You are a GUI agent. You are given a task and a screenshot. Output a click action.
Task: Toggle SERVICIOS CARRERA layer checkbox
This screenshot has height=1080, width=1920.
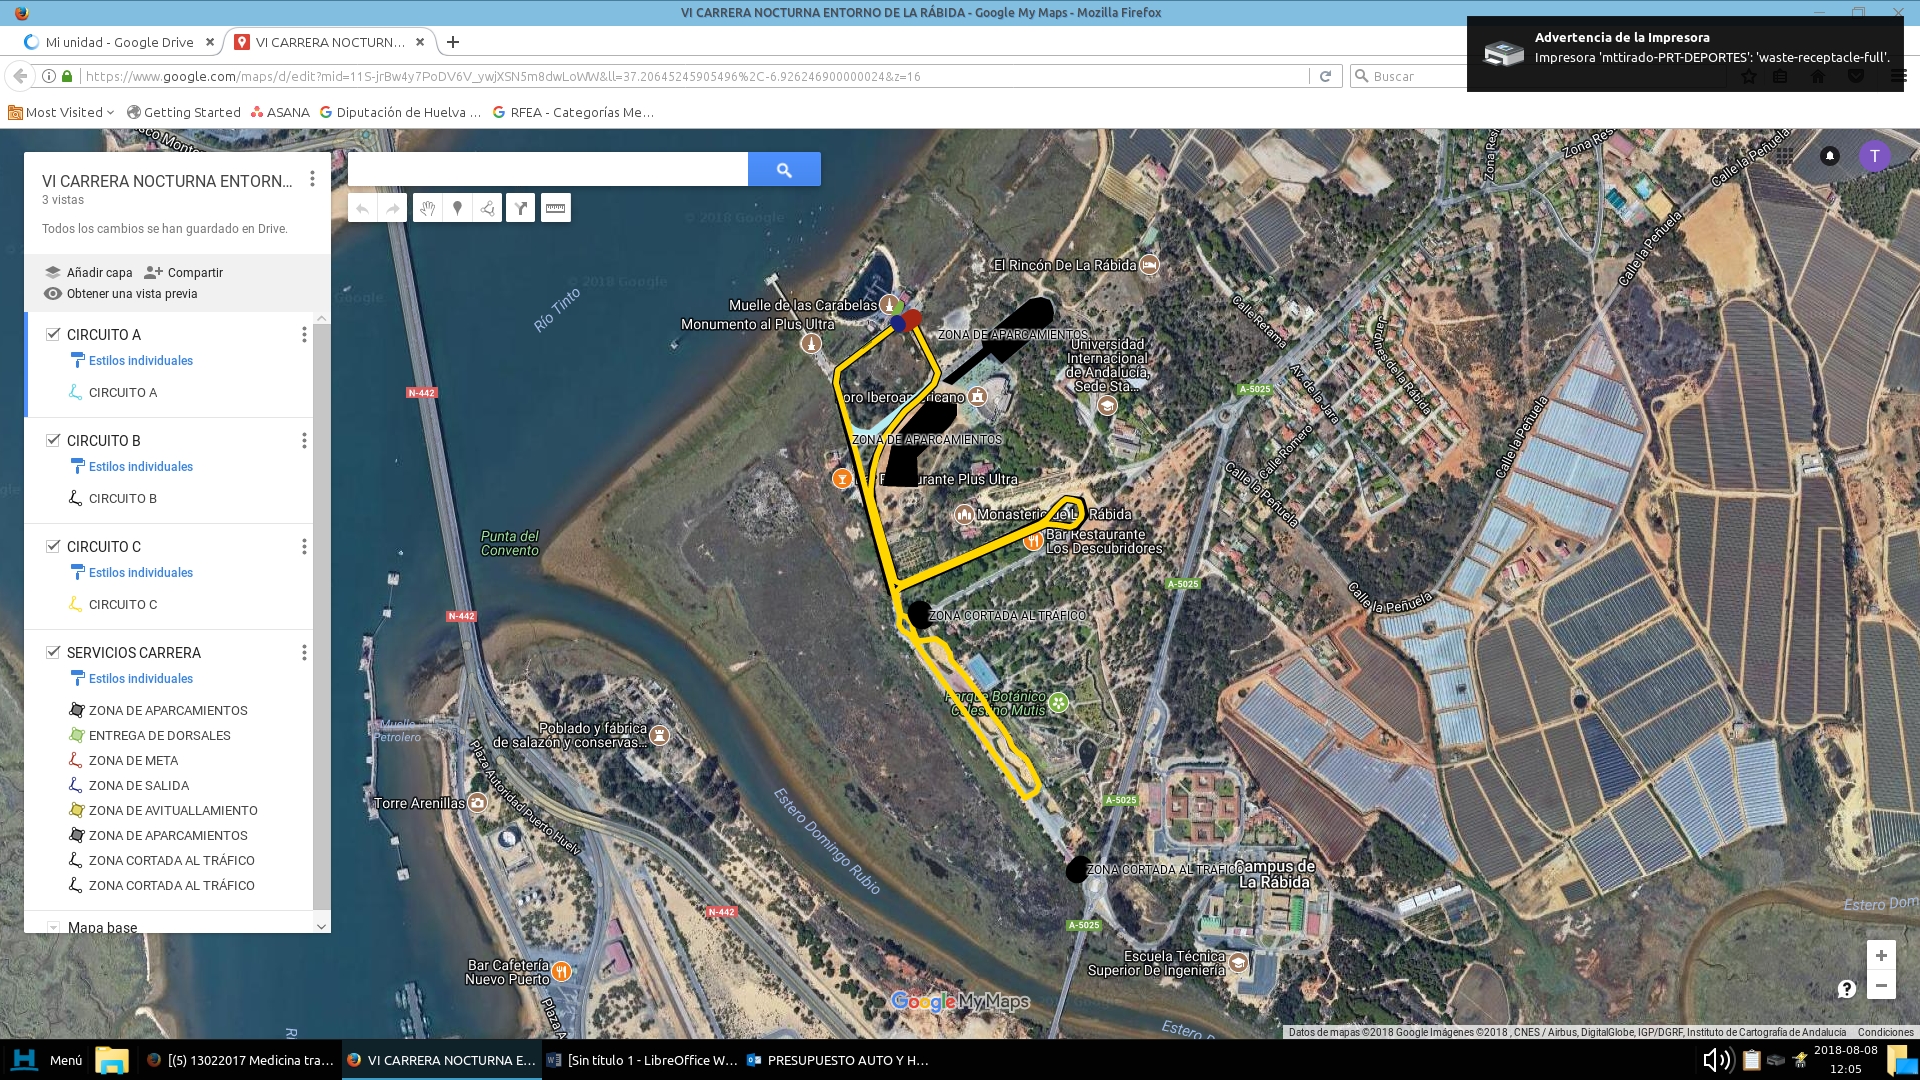click(53, 652)
